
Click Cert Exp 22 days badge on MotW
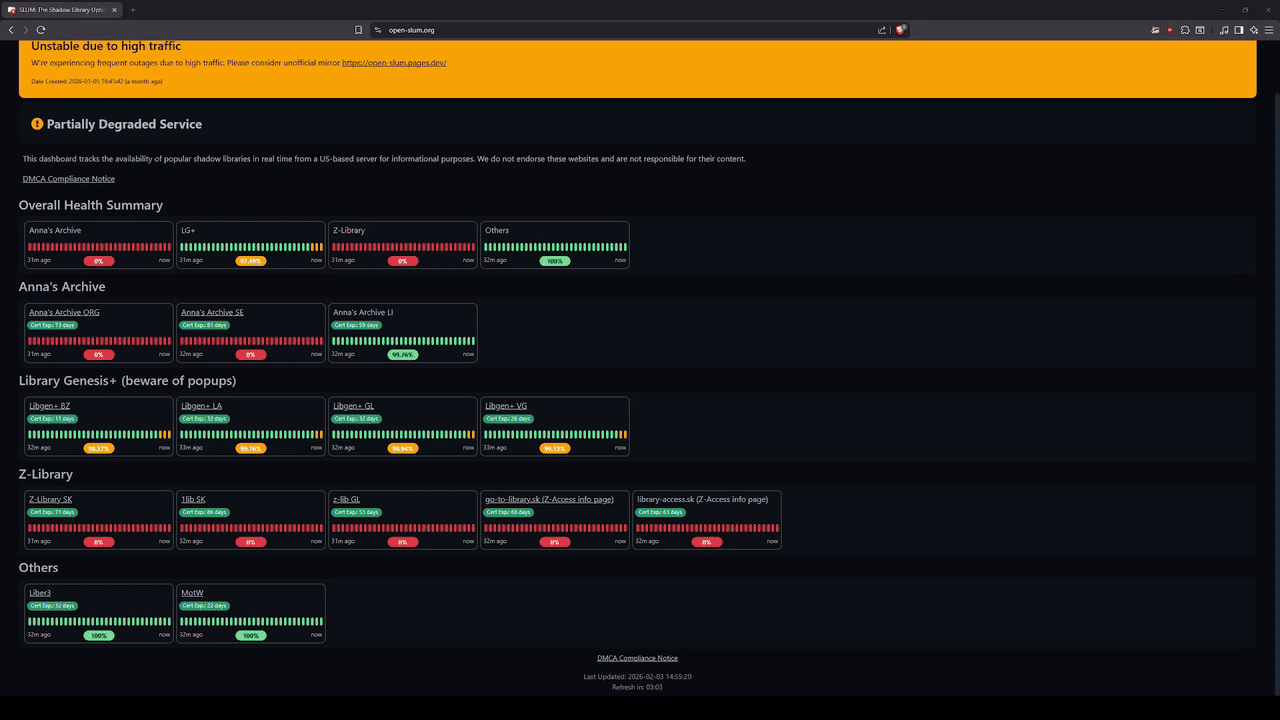pyautogui.click(x=205, y=606)
